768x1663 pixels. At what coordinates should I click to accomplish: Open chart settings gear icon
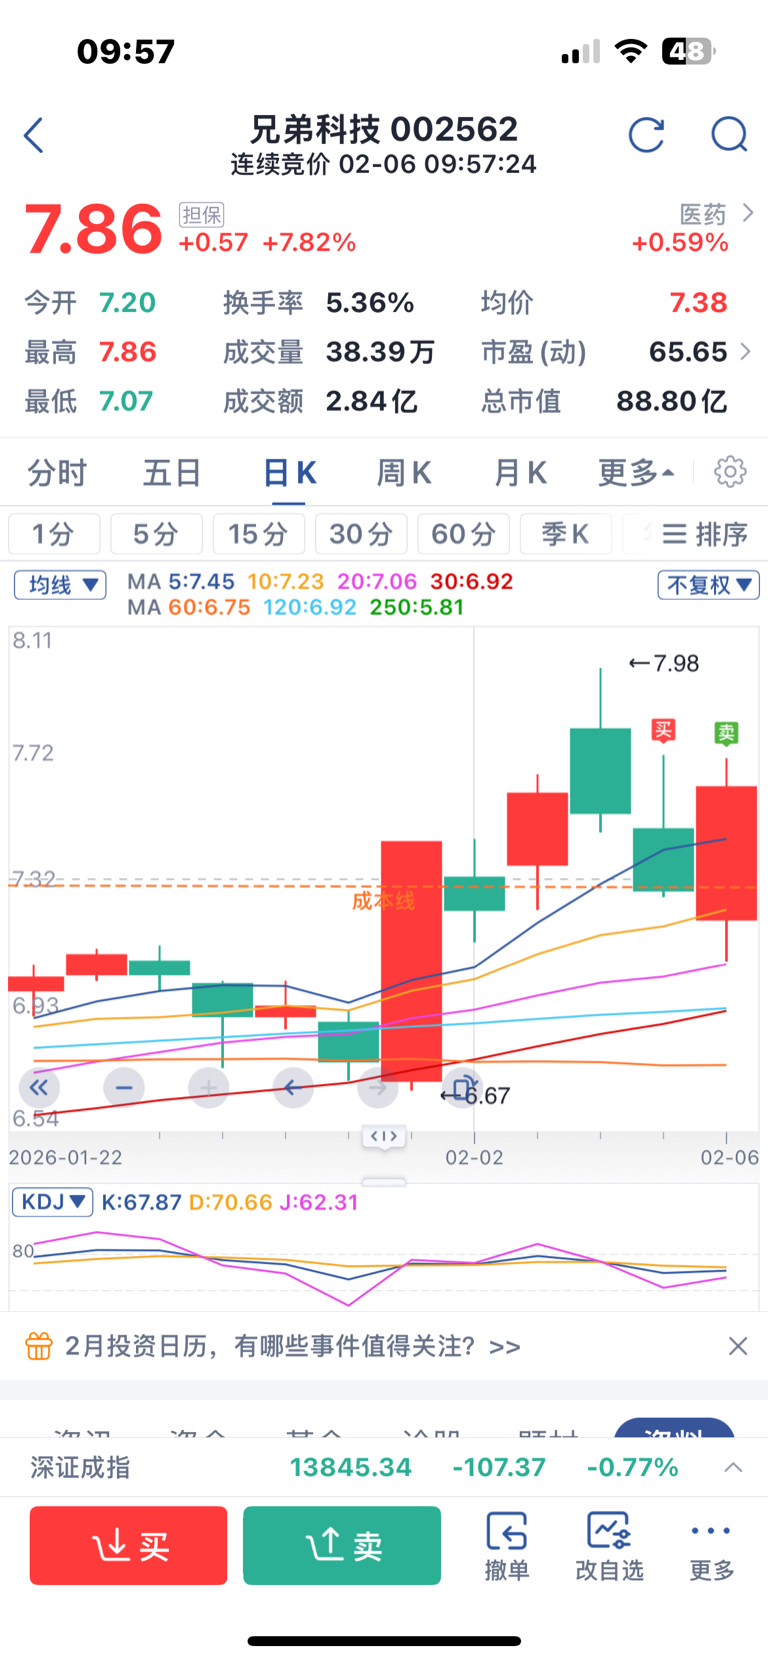[730, 472]
